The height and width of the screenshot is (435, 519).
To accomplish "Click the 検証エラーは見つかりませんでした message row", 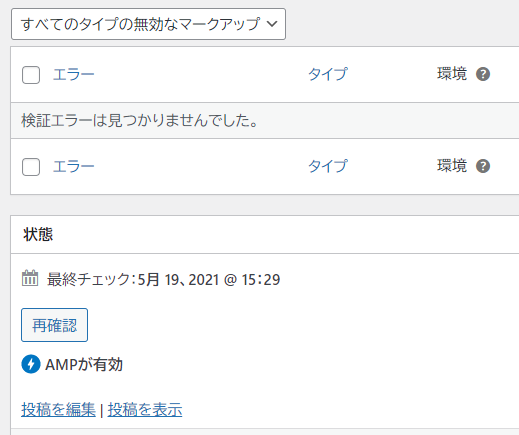I will point(265,120).
